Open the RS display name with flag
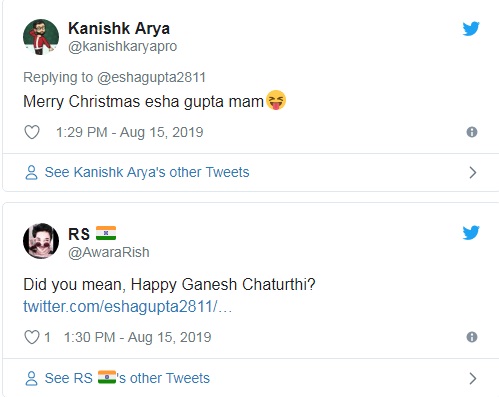 coord(92,233)
